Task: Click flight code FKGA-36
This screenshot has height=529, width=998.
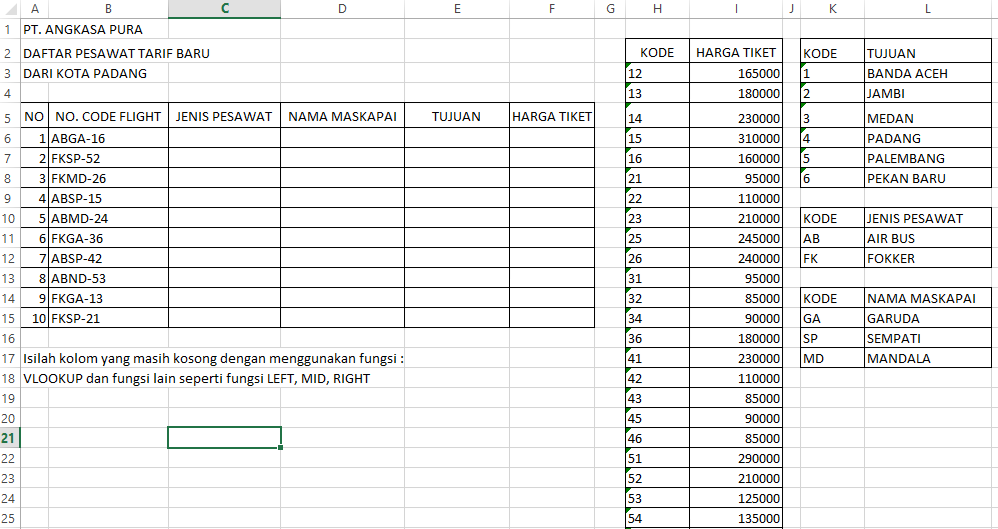Action: [108, 238]
